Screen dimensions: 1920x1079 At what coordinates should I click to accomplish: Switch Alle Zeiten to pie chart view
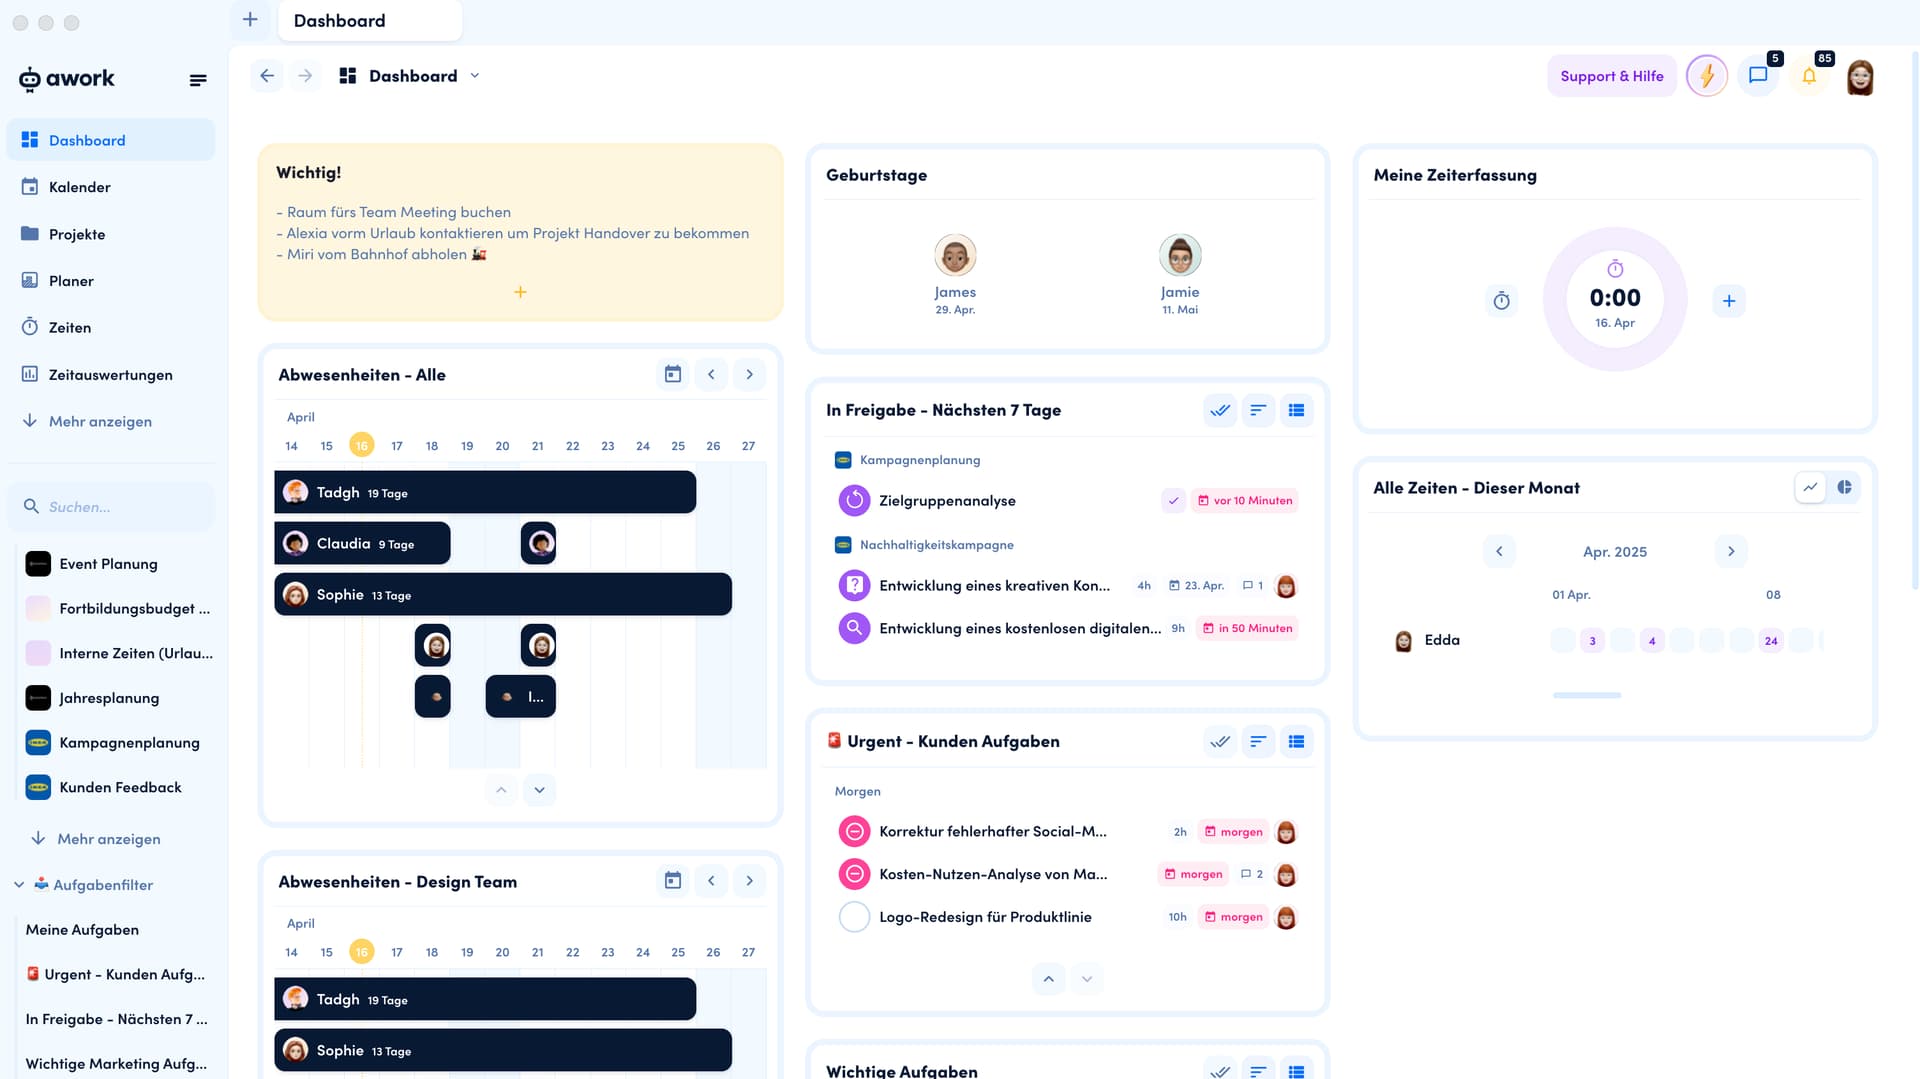point(1844,487)
